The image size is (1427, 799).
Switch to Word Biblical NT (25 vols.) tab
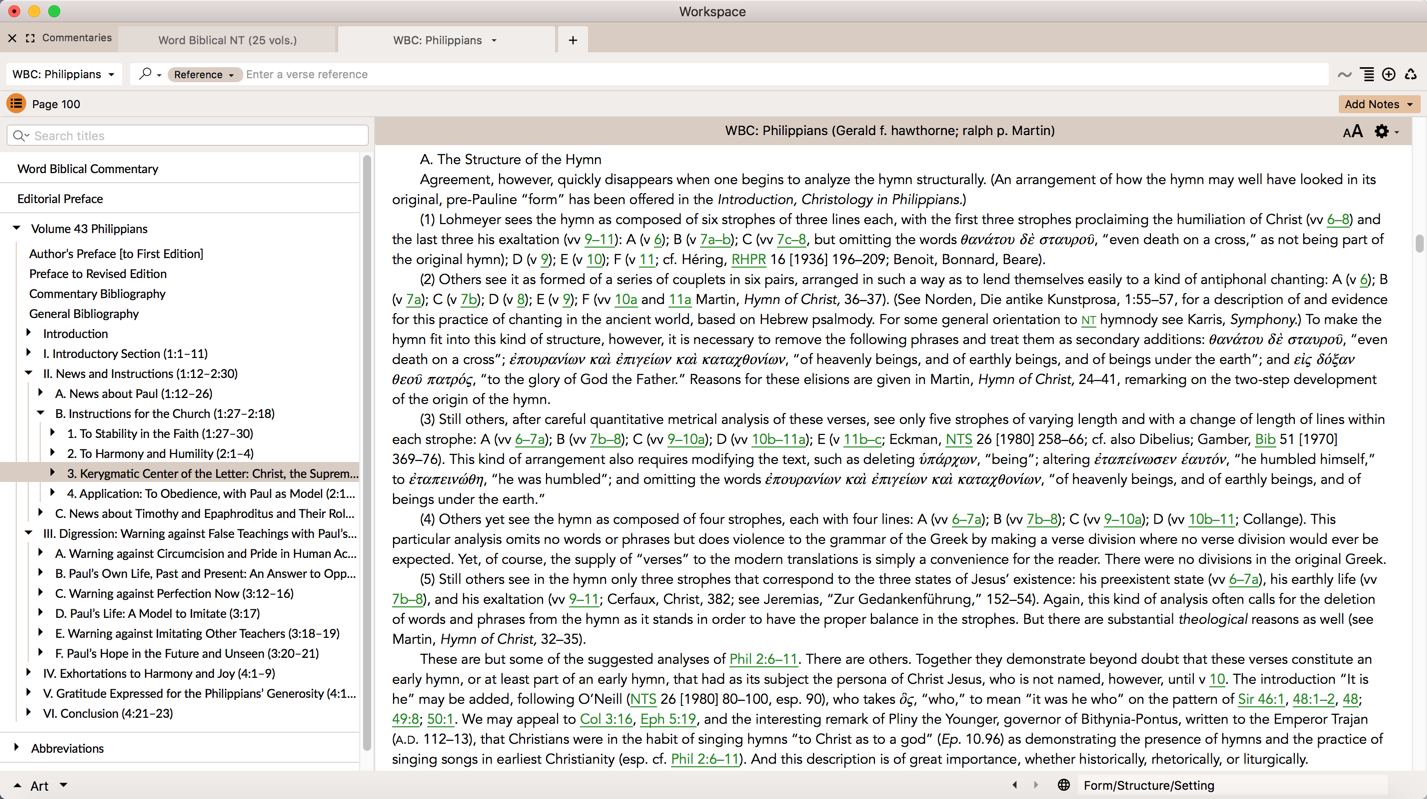[227, 40]
